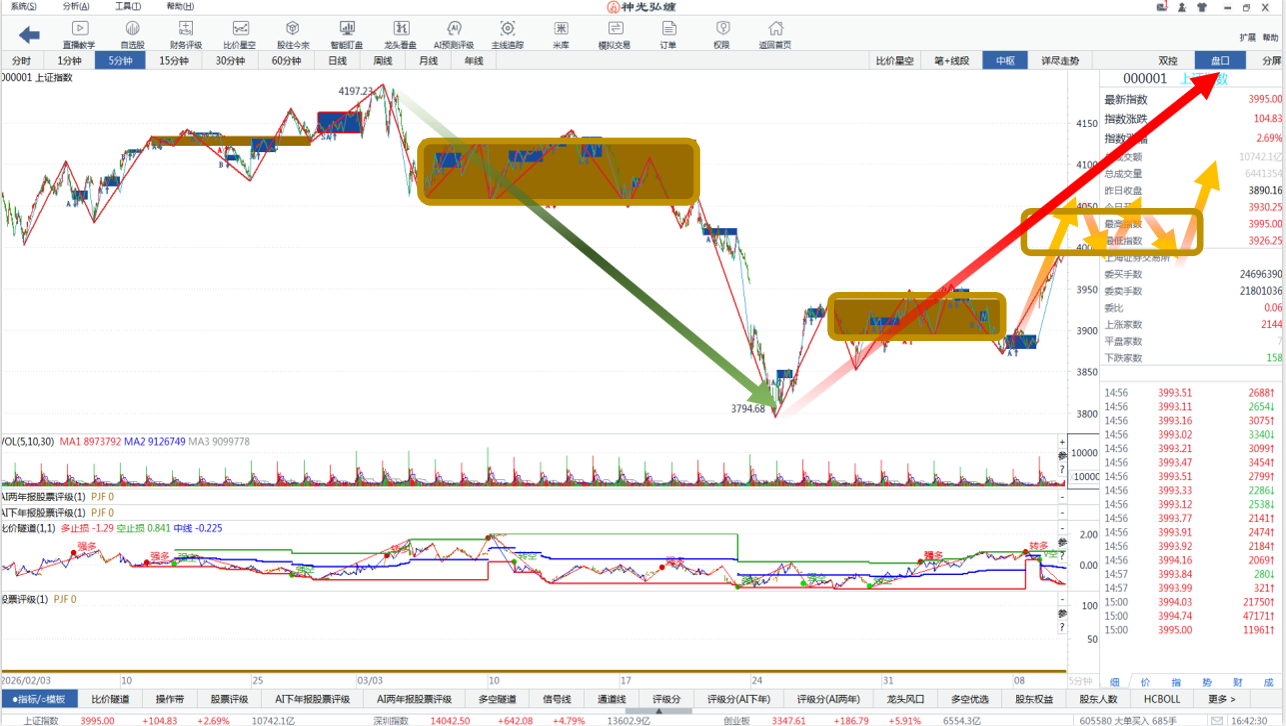Switch to the 日线 daily timeframe tab
Viewport: 1286px width, 726px height.
(x=337, y=61)
